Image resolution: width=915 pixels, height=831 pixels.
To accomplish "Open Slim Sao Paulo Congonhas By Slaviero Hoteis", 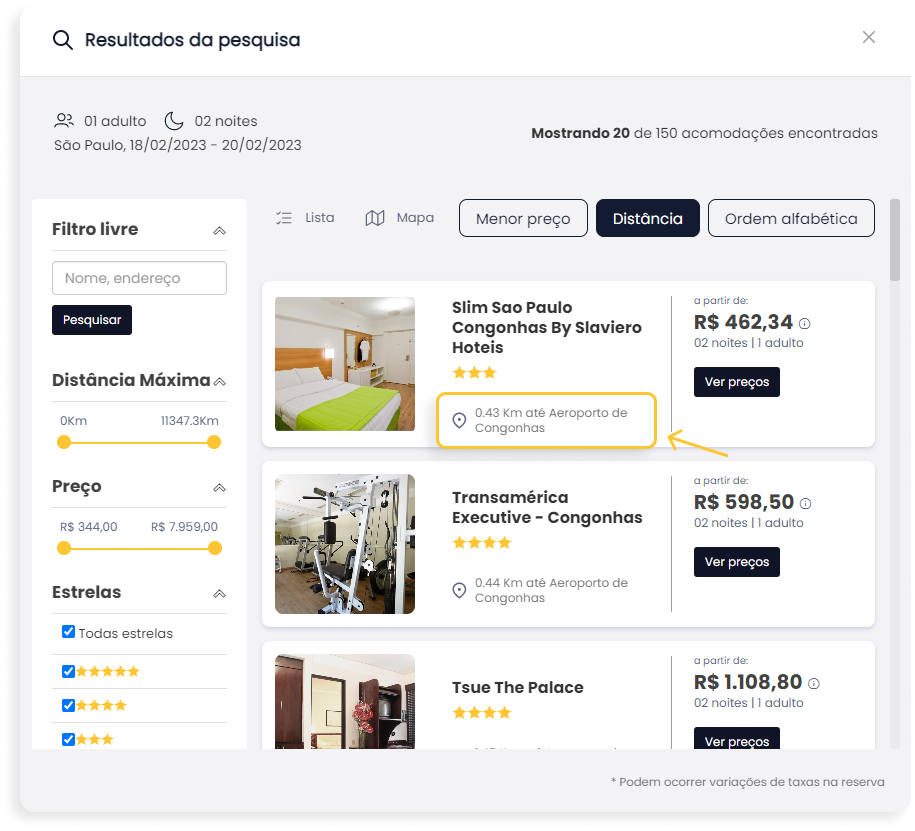I will tap(546, 327).
